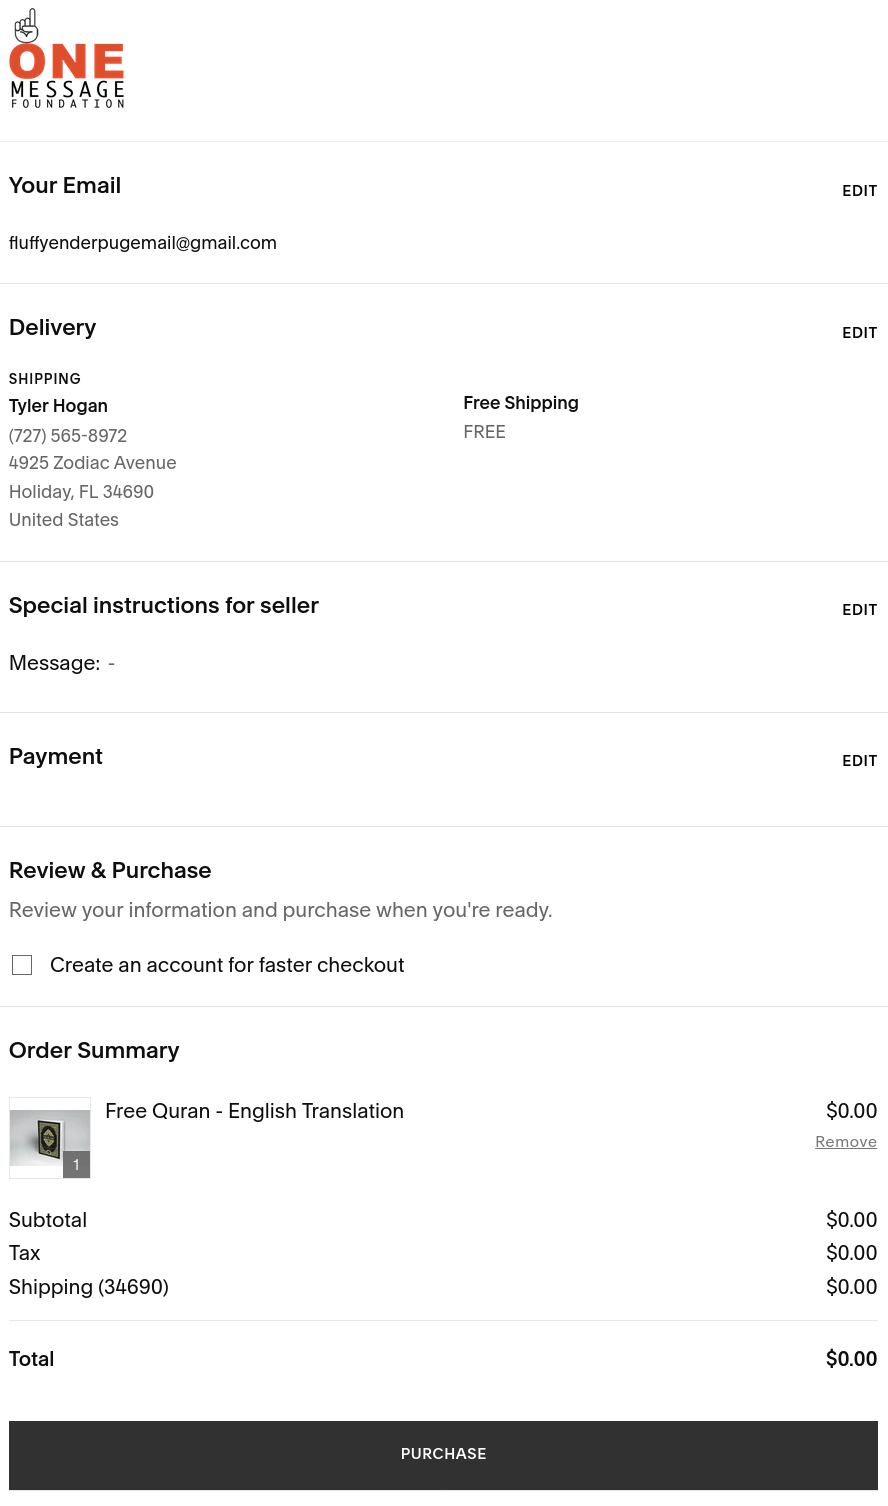Click the One Message Foundation logo
The height and width of the screenshot is (1506, 888).
67,61
